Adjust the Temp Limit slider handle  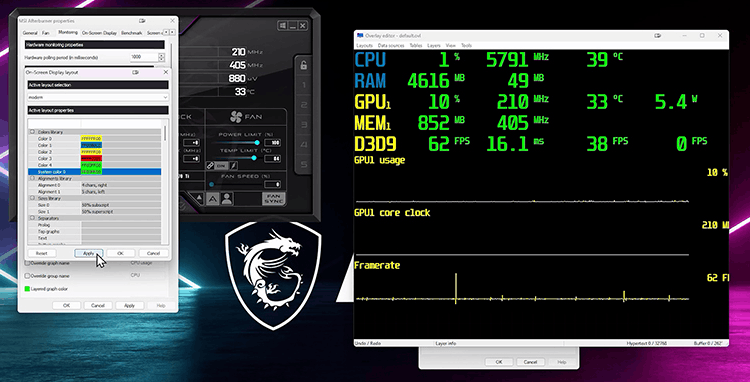click(254, 158)
